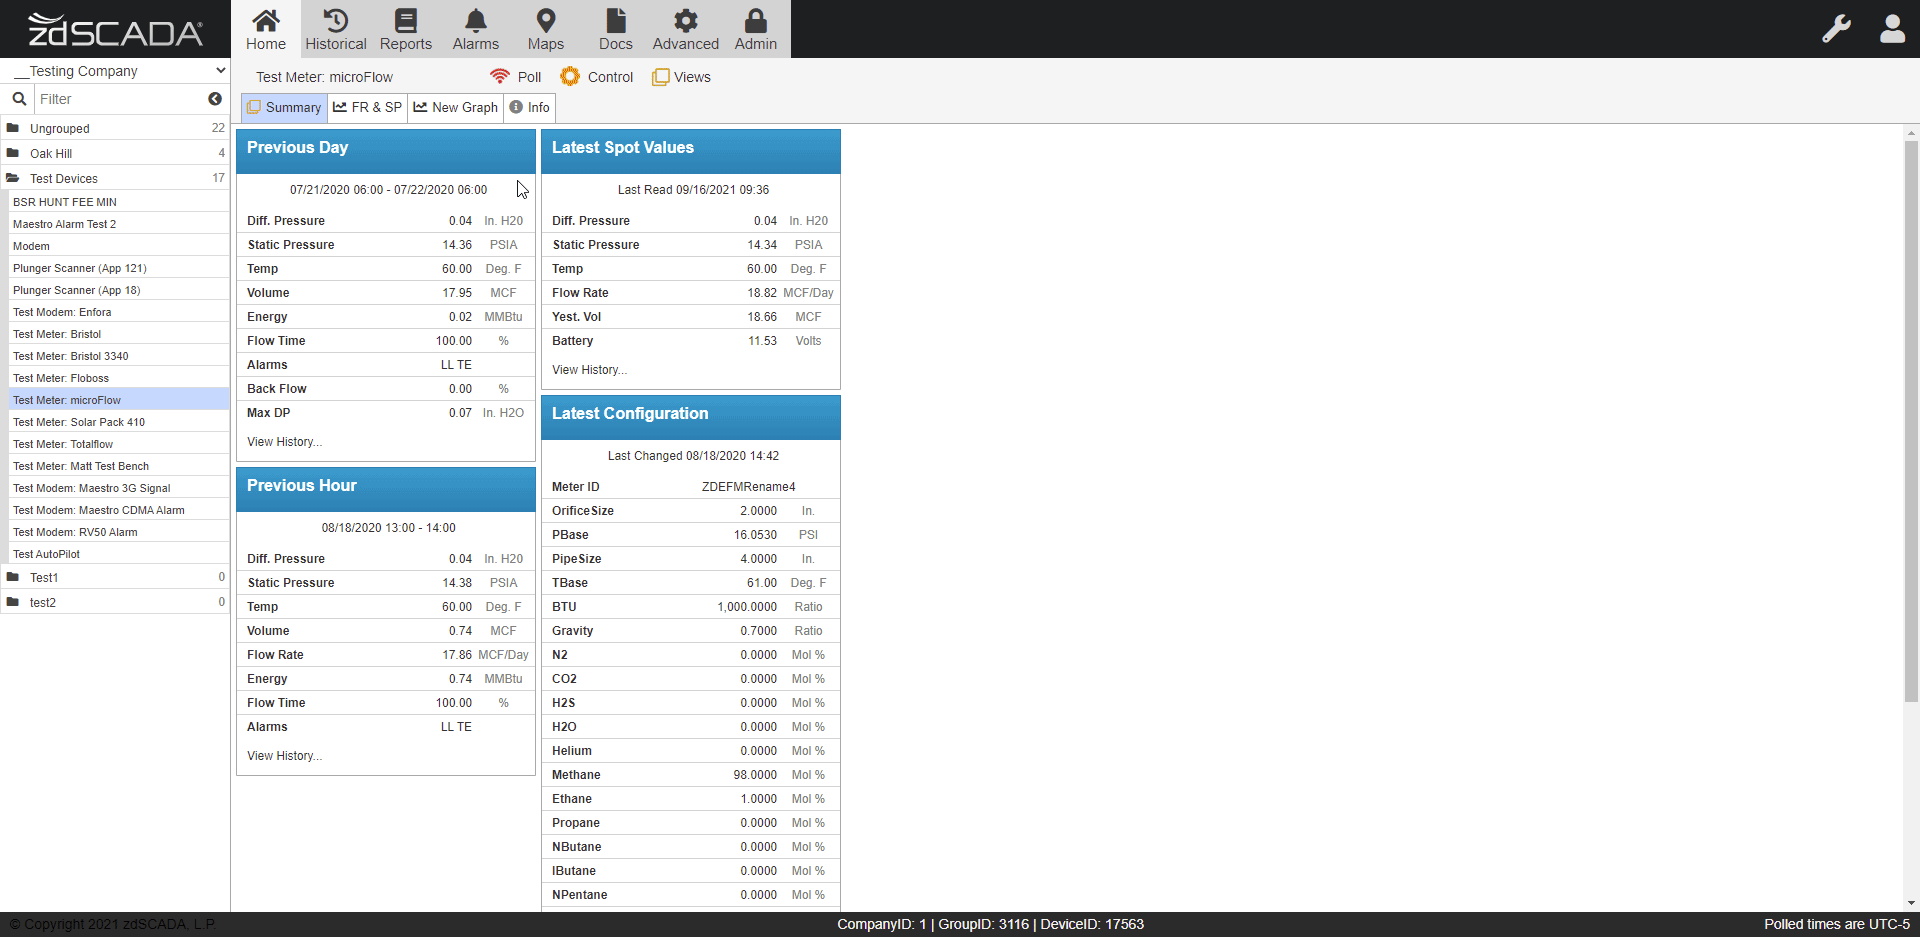The height and width of the screenshot is (937, 1920).
Task: Collapse the Test Devices folder
Action: coord(115,178)
